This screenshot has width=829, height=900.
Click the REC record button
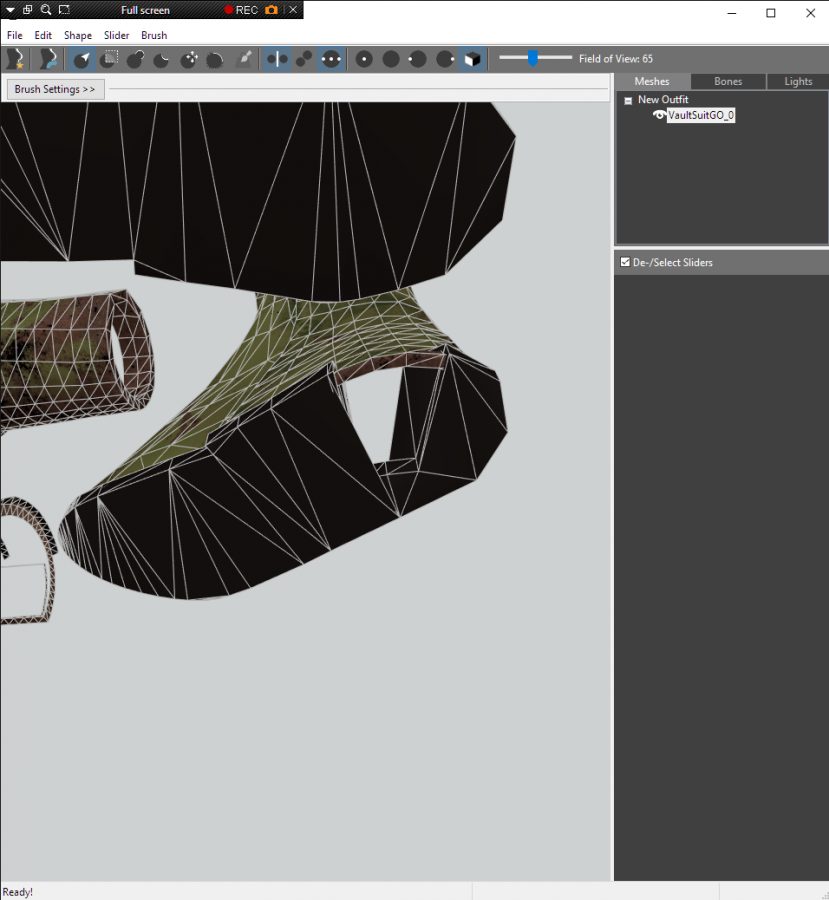[x=241, y=10]
